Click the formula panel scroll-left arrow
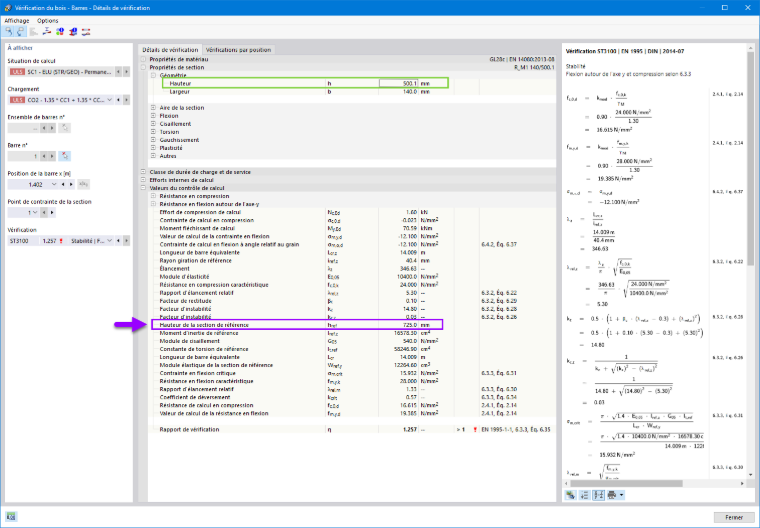Viewport: 760px width, 528px height. tap(567, 483)
